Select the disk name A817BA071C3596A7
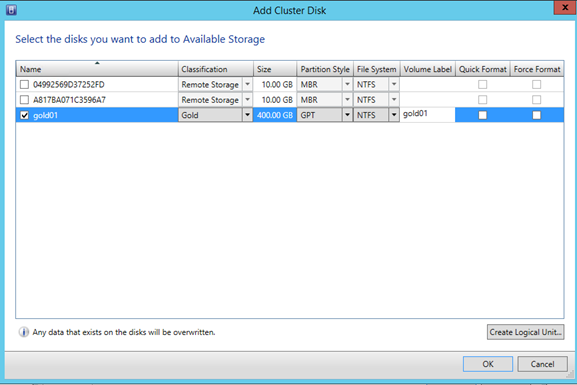Screen dimensions: 577x385 (x=69, y=100)
